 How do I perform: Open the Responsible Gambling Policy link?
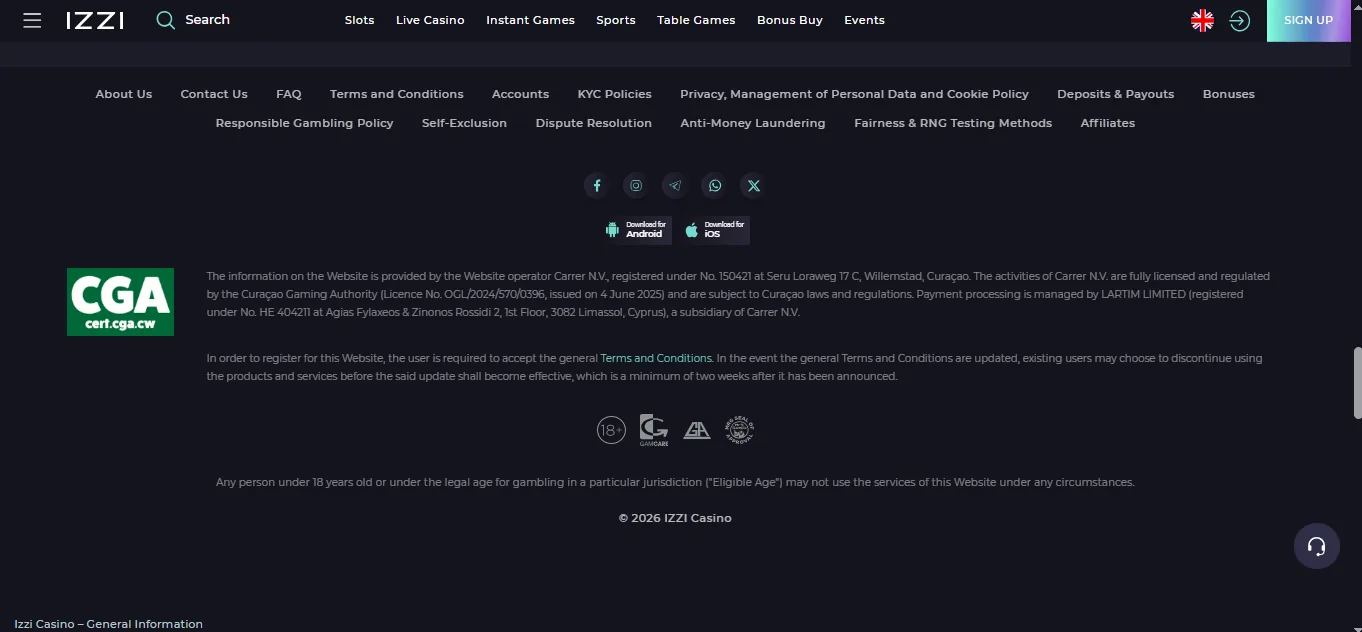pos(304,123)
